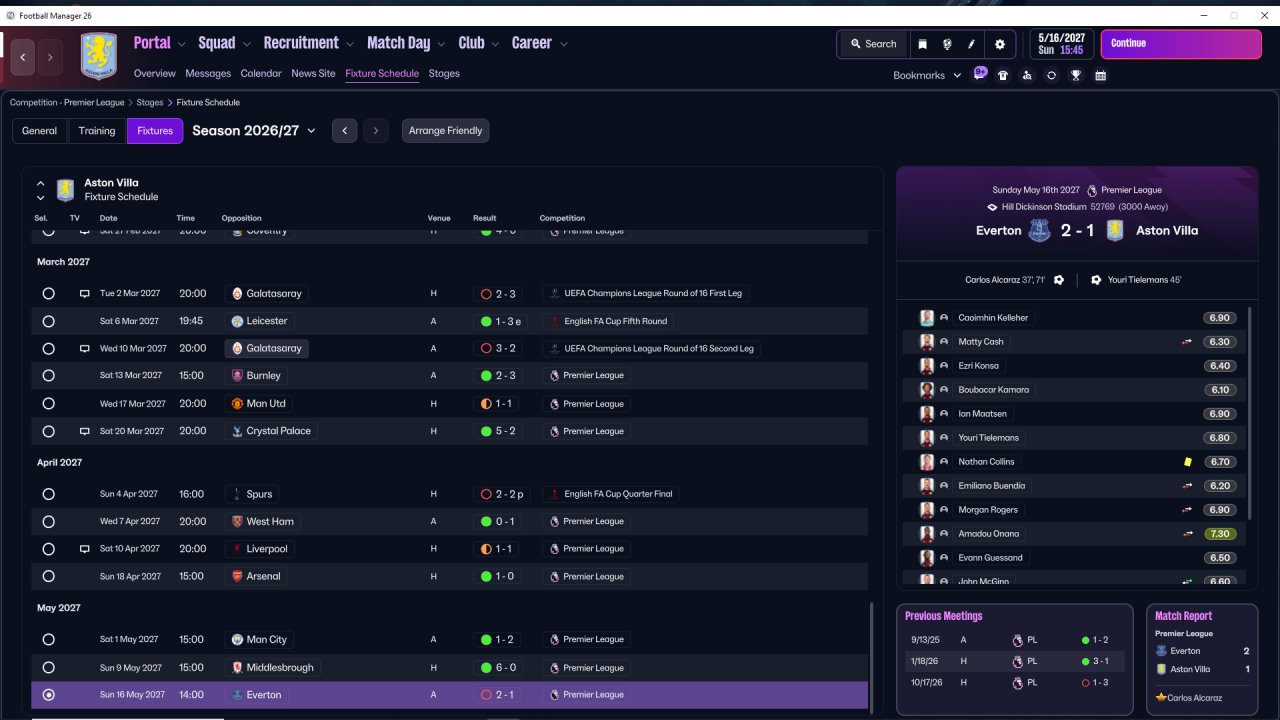Switch to the Training tab

[x=97, y=131]
